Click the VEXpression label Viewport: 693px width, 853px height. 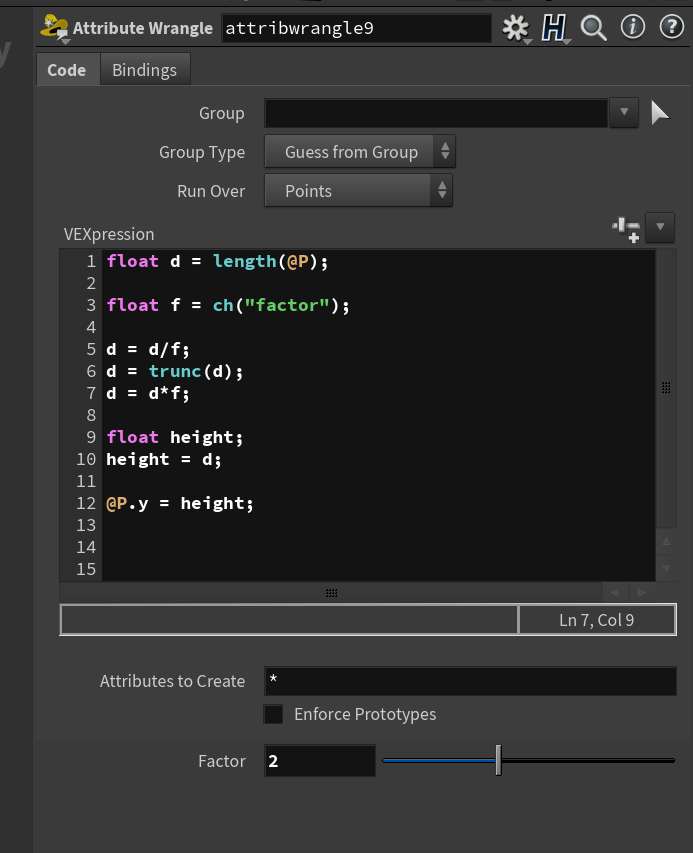click(109, 234)
